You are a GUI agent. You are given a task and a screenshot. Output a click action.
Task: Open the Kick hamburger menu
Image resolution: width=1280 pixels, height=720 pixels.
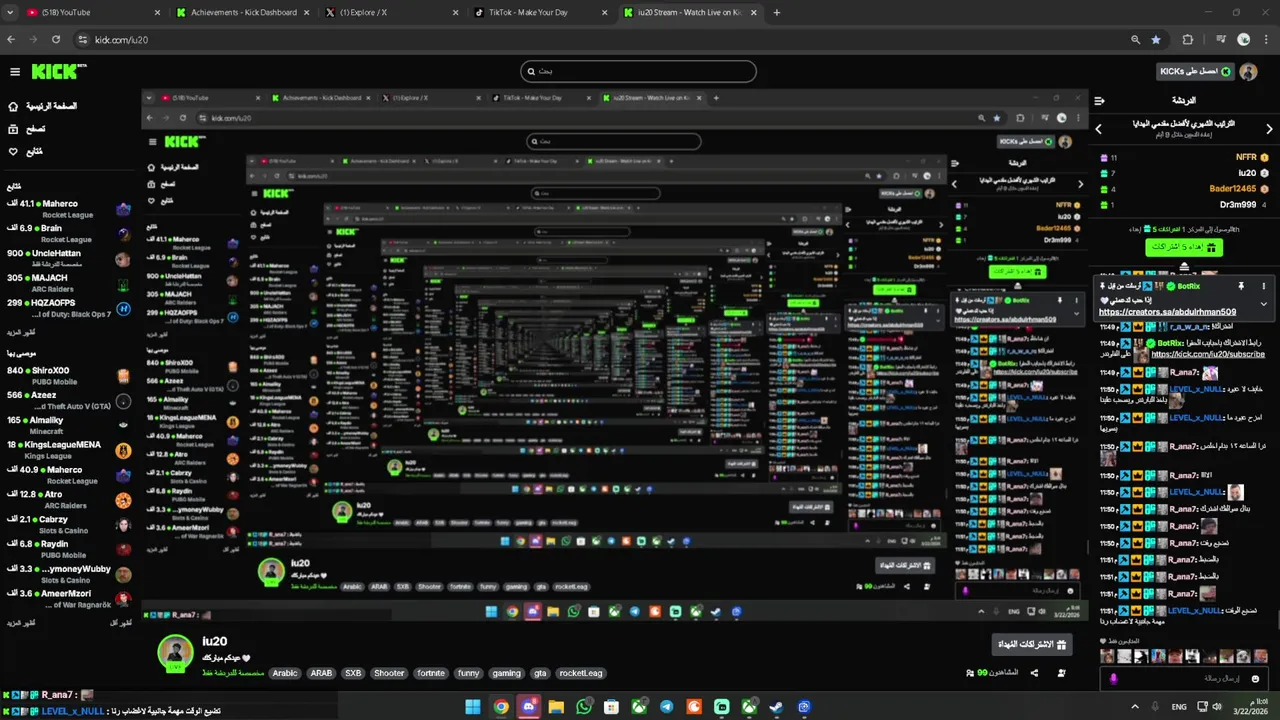(x=15, y=72)
